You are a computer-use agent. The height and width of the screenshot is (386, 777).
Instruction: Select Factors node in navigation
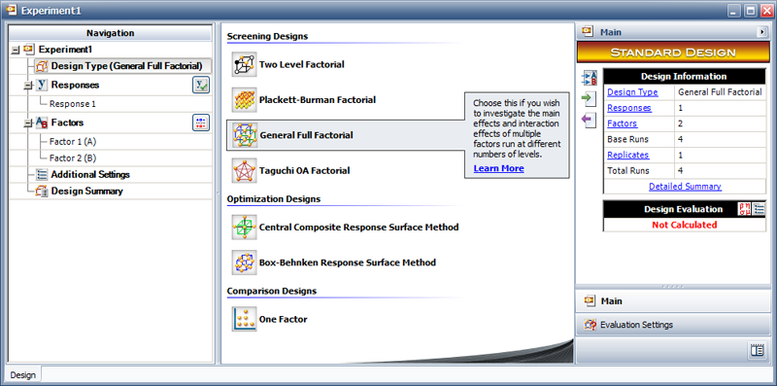tap(67, 122)
